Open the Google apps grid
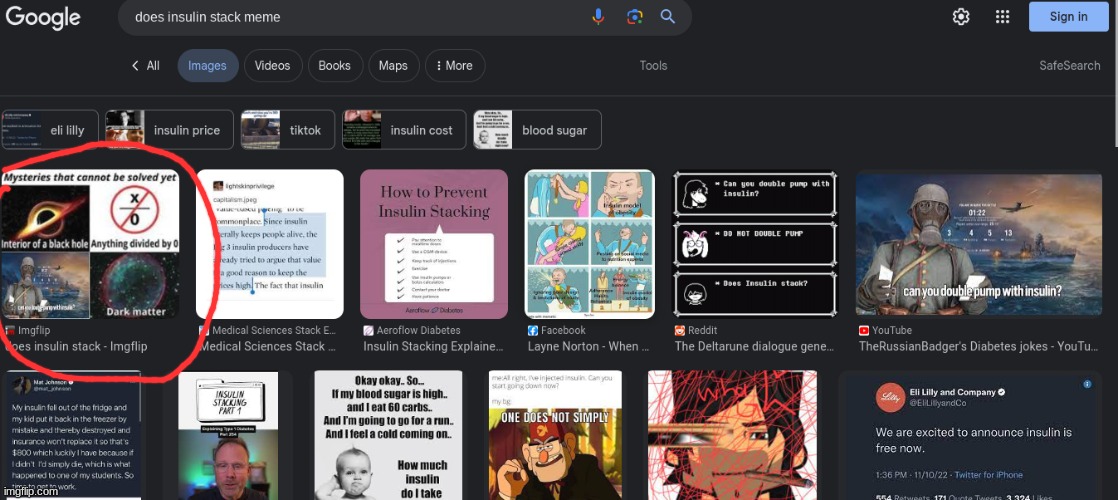This screenshot has width=1118, height=500. point(1002,16)
